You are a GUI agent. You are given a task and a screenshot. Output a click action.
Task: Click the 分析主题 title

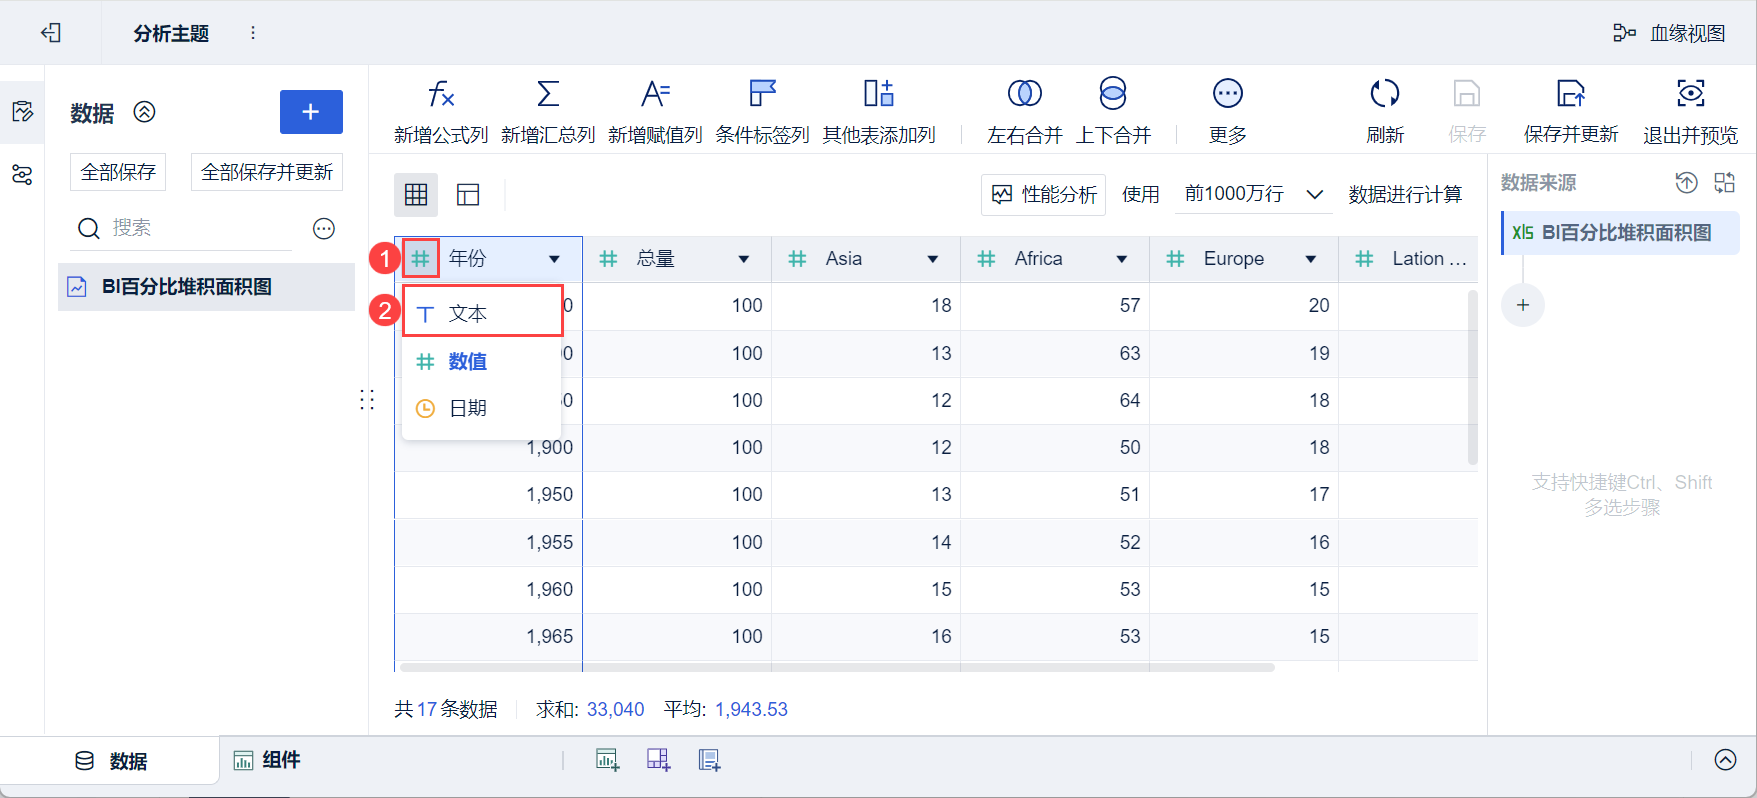[x=171, y=33]
